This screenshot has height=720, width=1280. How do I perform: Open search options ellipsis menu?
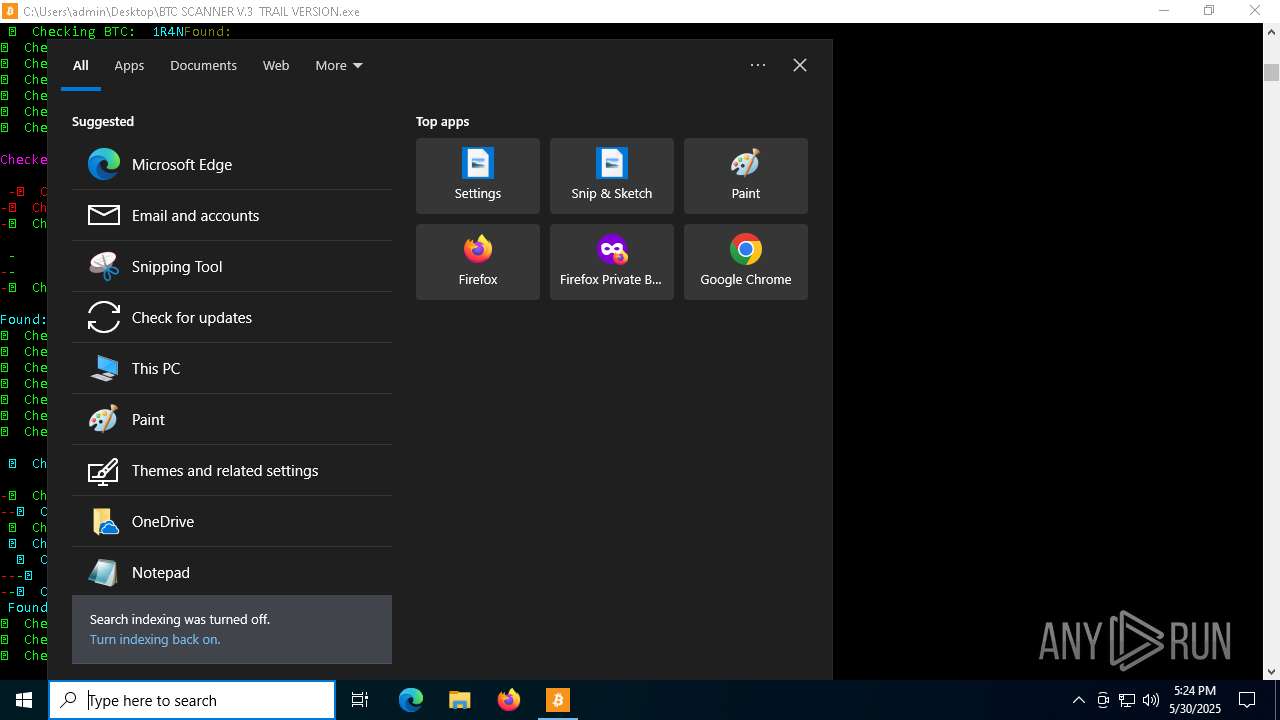(x=758, y=65)
